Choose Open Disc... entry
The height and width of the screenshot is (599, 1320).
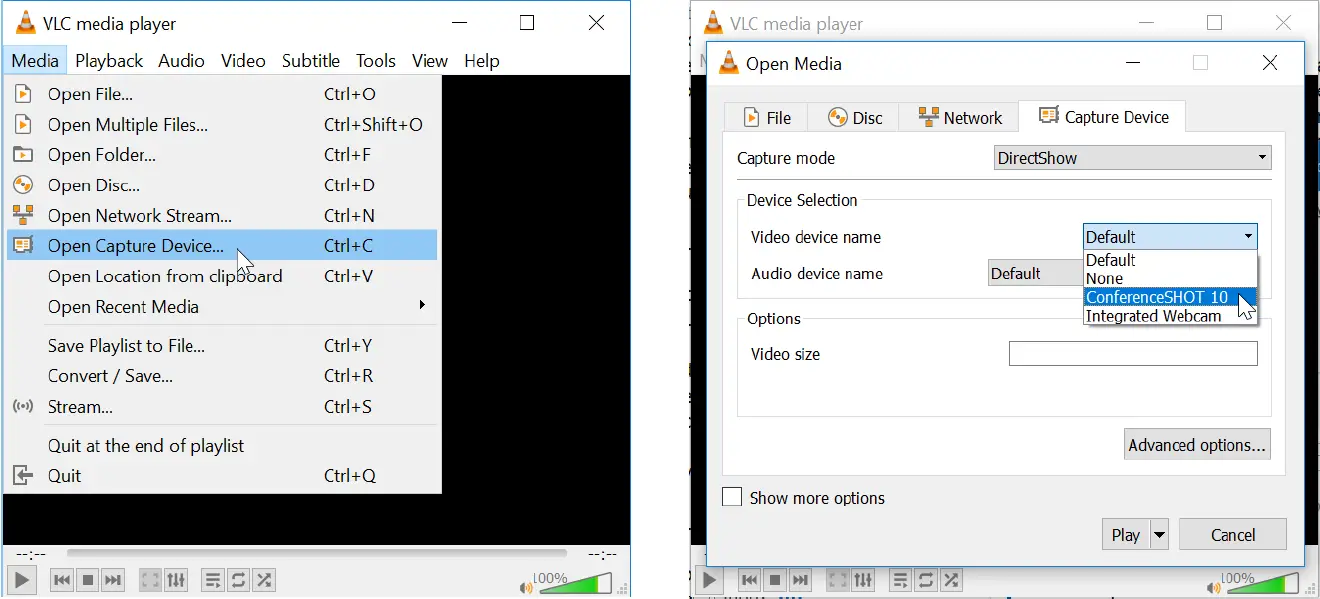tap(222, 185)
